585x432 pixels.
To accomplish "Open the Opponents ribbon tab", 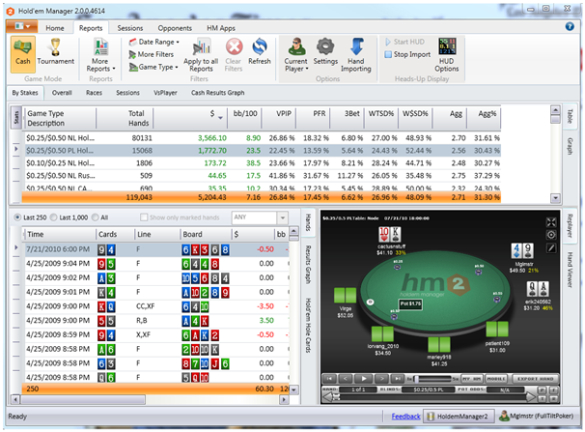I will [175, 28].
